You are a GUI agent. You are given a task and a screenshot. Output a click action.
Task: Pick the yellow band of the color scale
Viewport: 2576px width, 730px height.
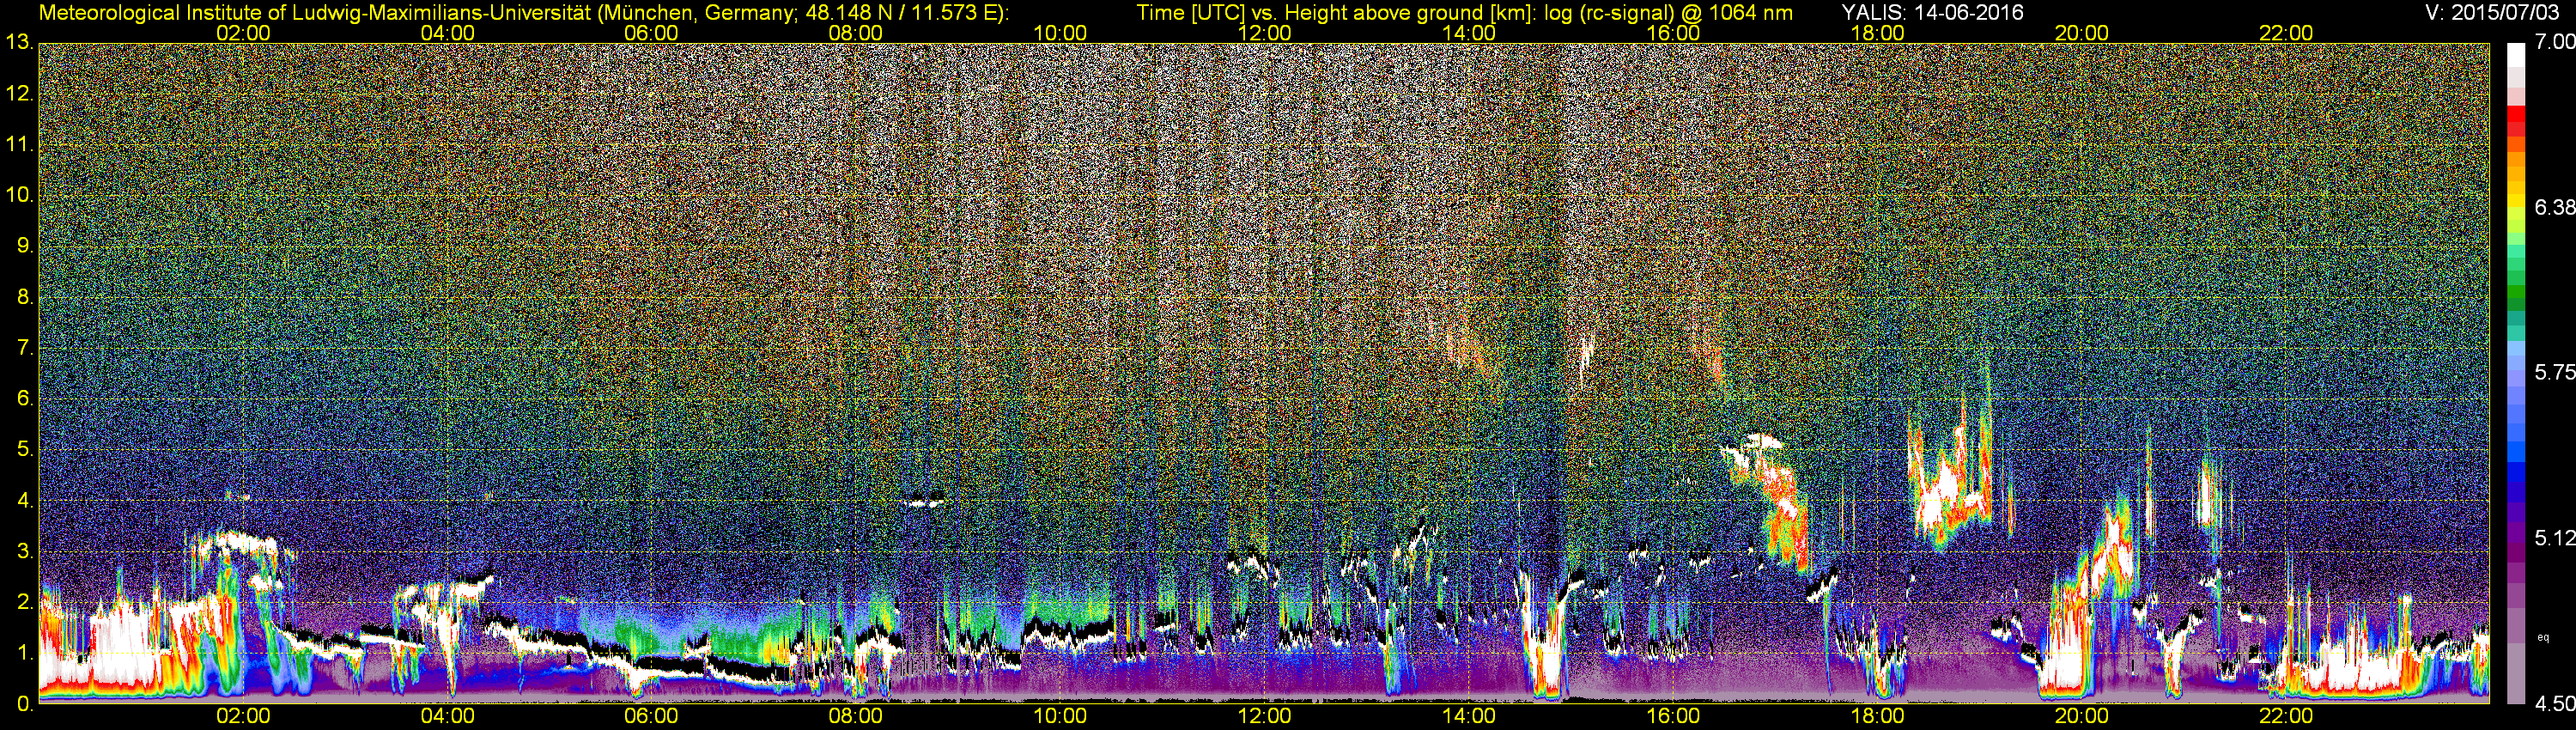(x=2516, y=200)
